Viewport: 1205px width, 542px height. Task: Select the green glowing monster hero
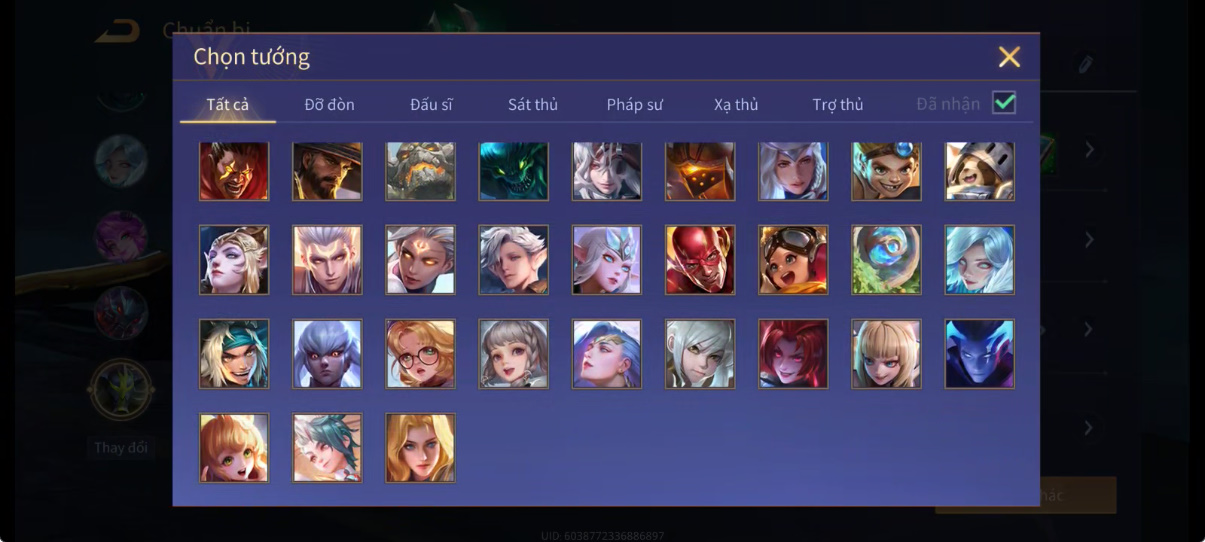pos(513,171)
